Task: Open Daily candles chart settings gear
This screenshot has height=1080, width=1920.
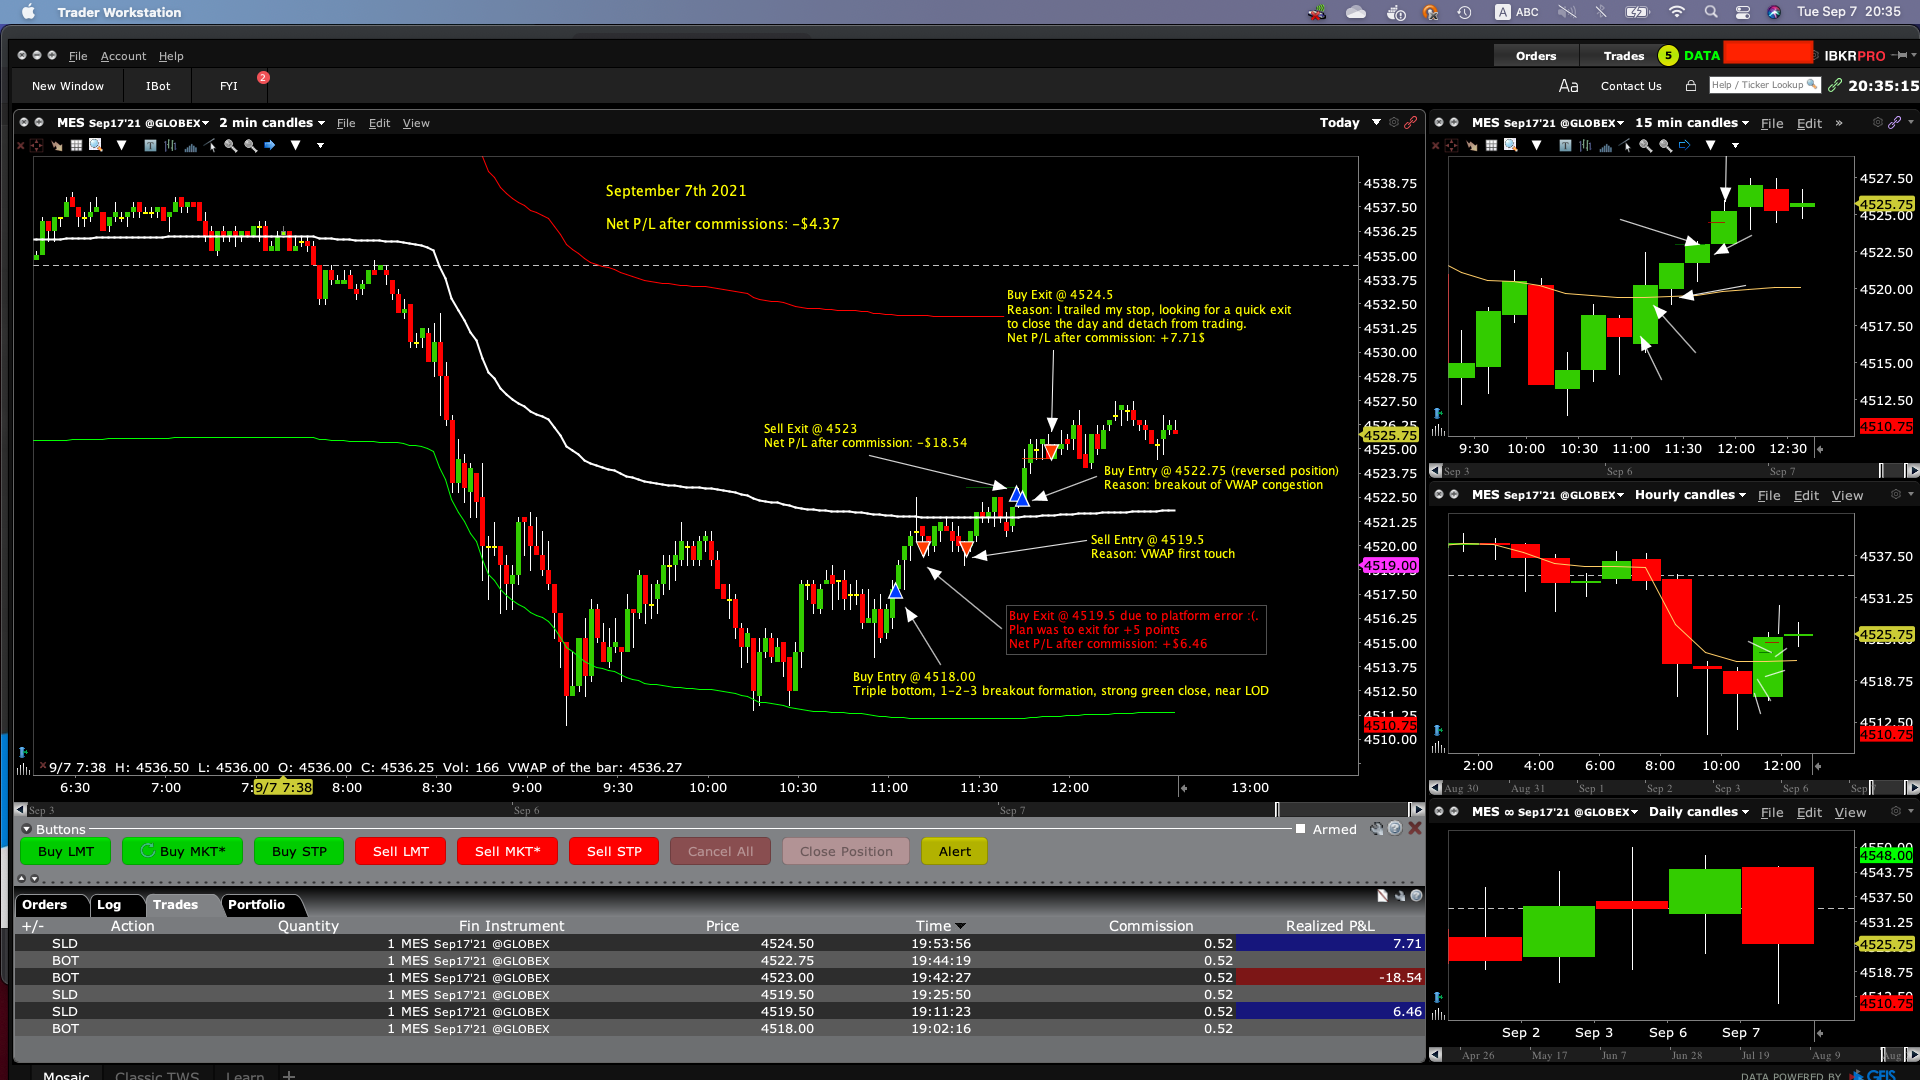Action: tap(1895, 811)
